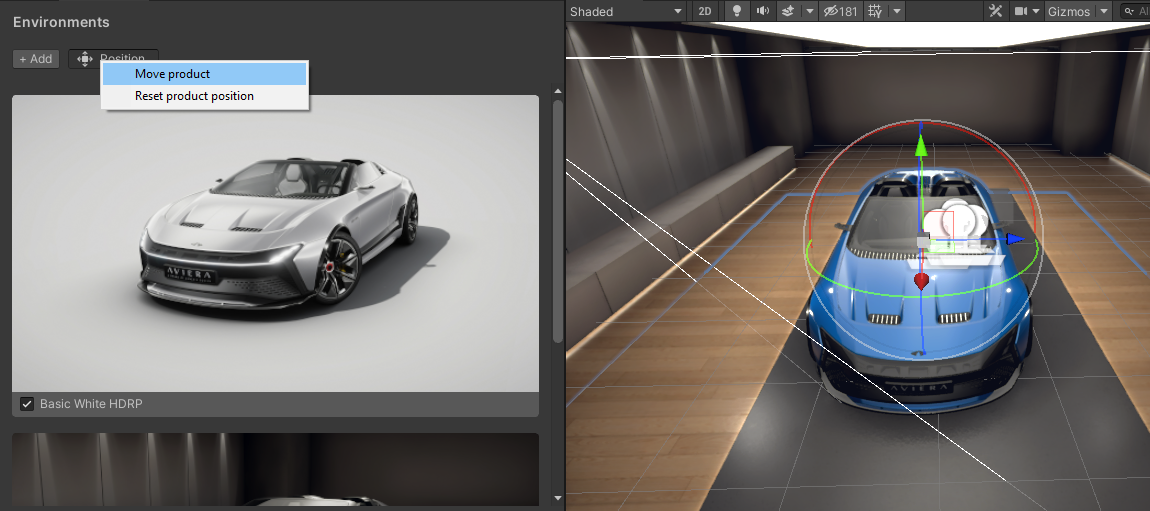Open scene camera settings icon
The image size is (1150, 511).
(x=1021, y=11)
